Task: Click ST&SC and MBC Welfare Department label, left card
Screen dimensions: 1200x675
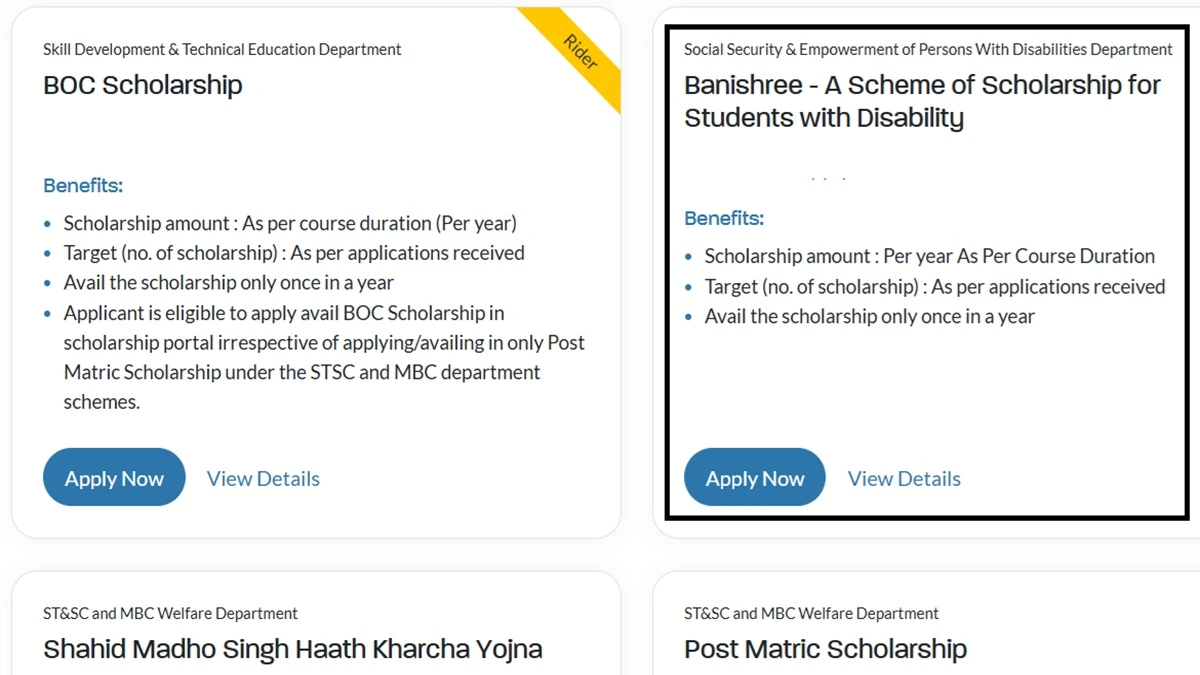Action: pos(170,613)
